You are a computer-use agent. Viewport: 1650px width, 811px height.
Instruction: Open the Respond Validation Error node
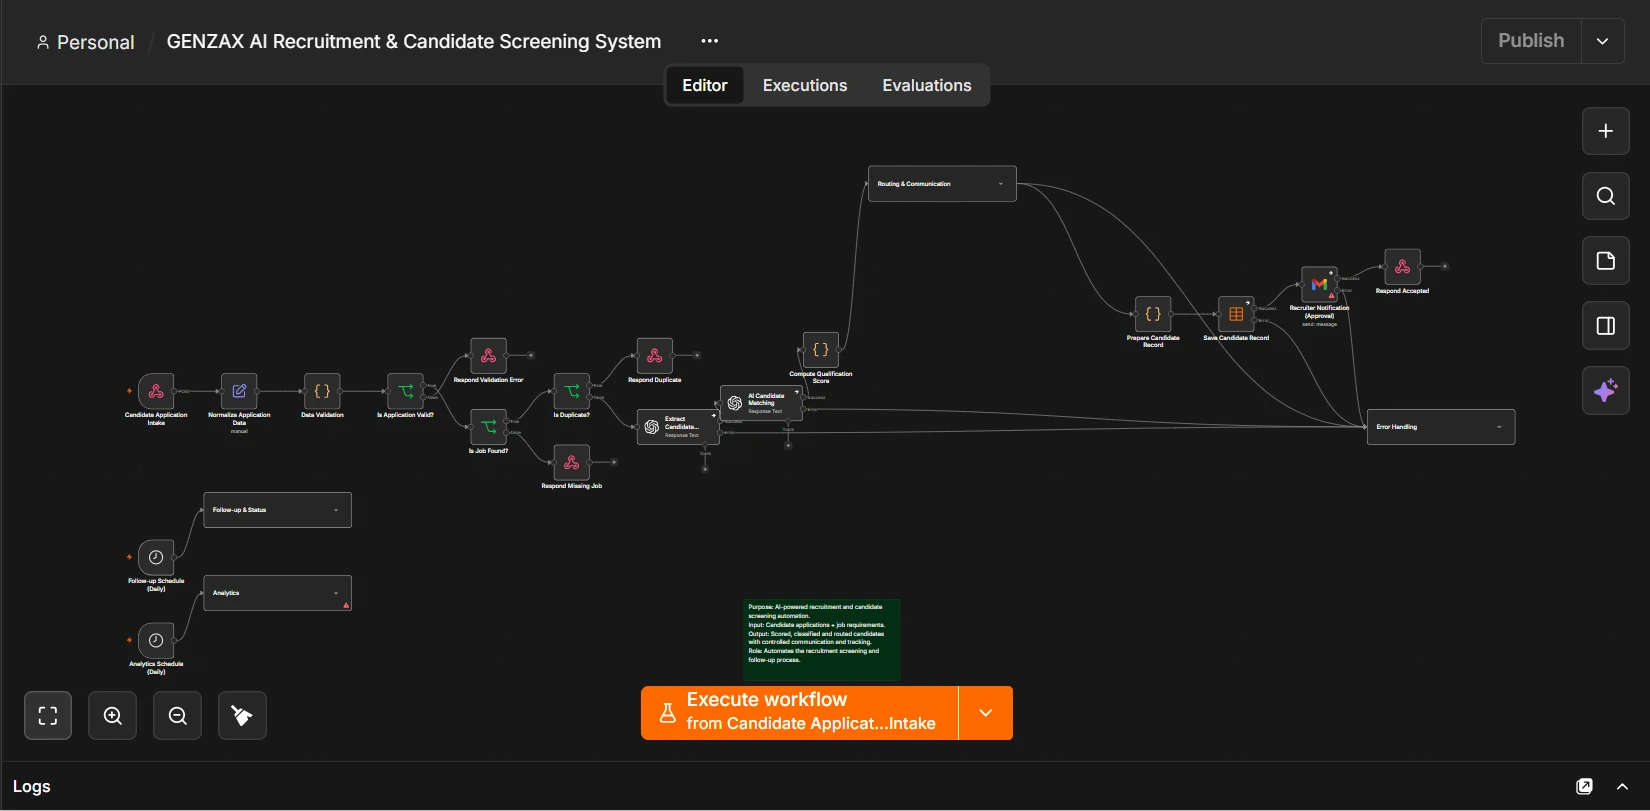point(488,356)
